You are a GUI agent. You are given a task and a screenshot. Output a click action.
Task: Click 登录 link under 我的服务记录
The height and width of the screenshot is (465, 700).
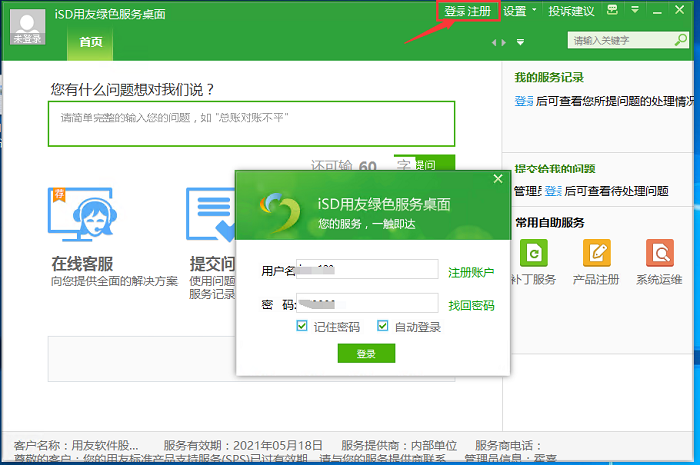click(524, 101)
